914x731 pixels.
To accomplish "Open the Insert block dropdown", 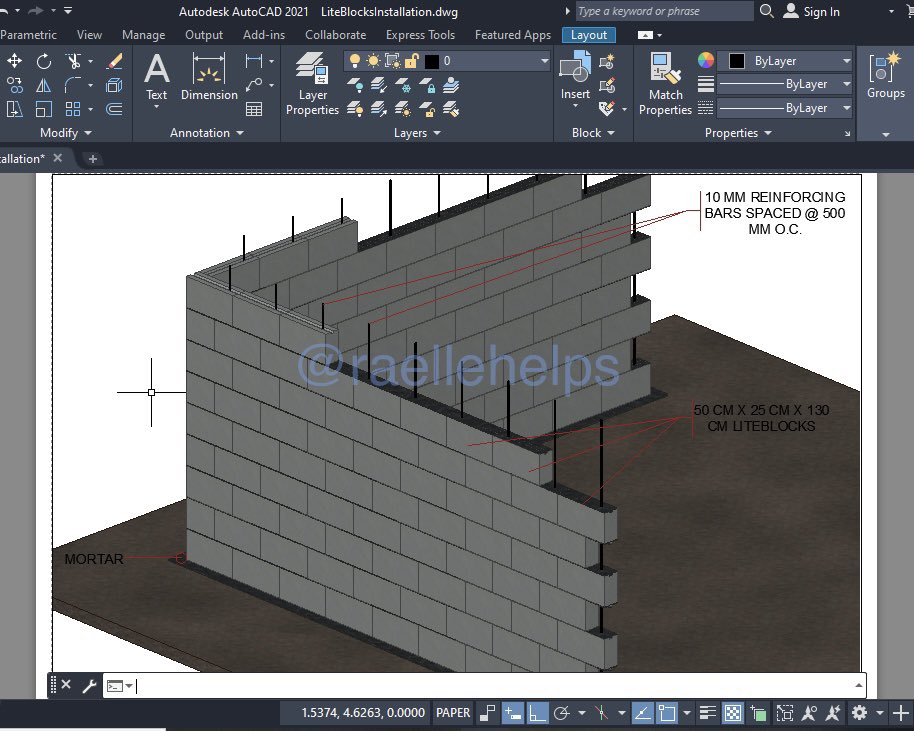I will 575,106.
